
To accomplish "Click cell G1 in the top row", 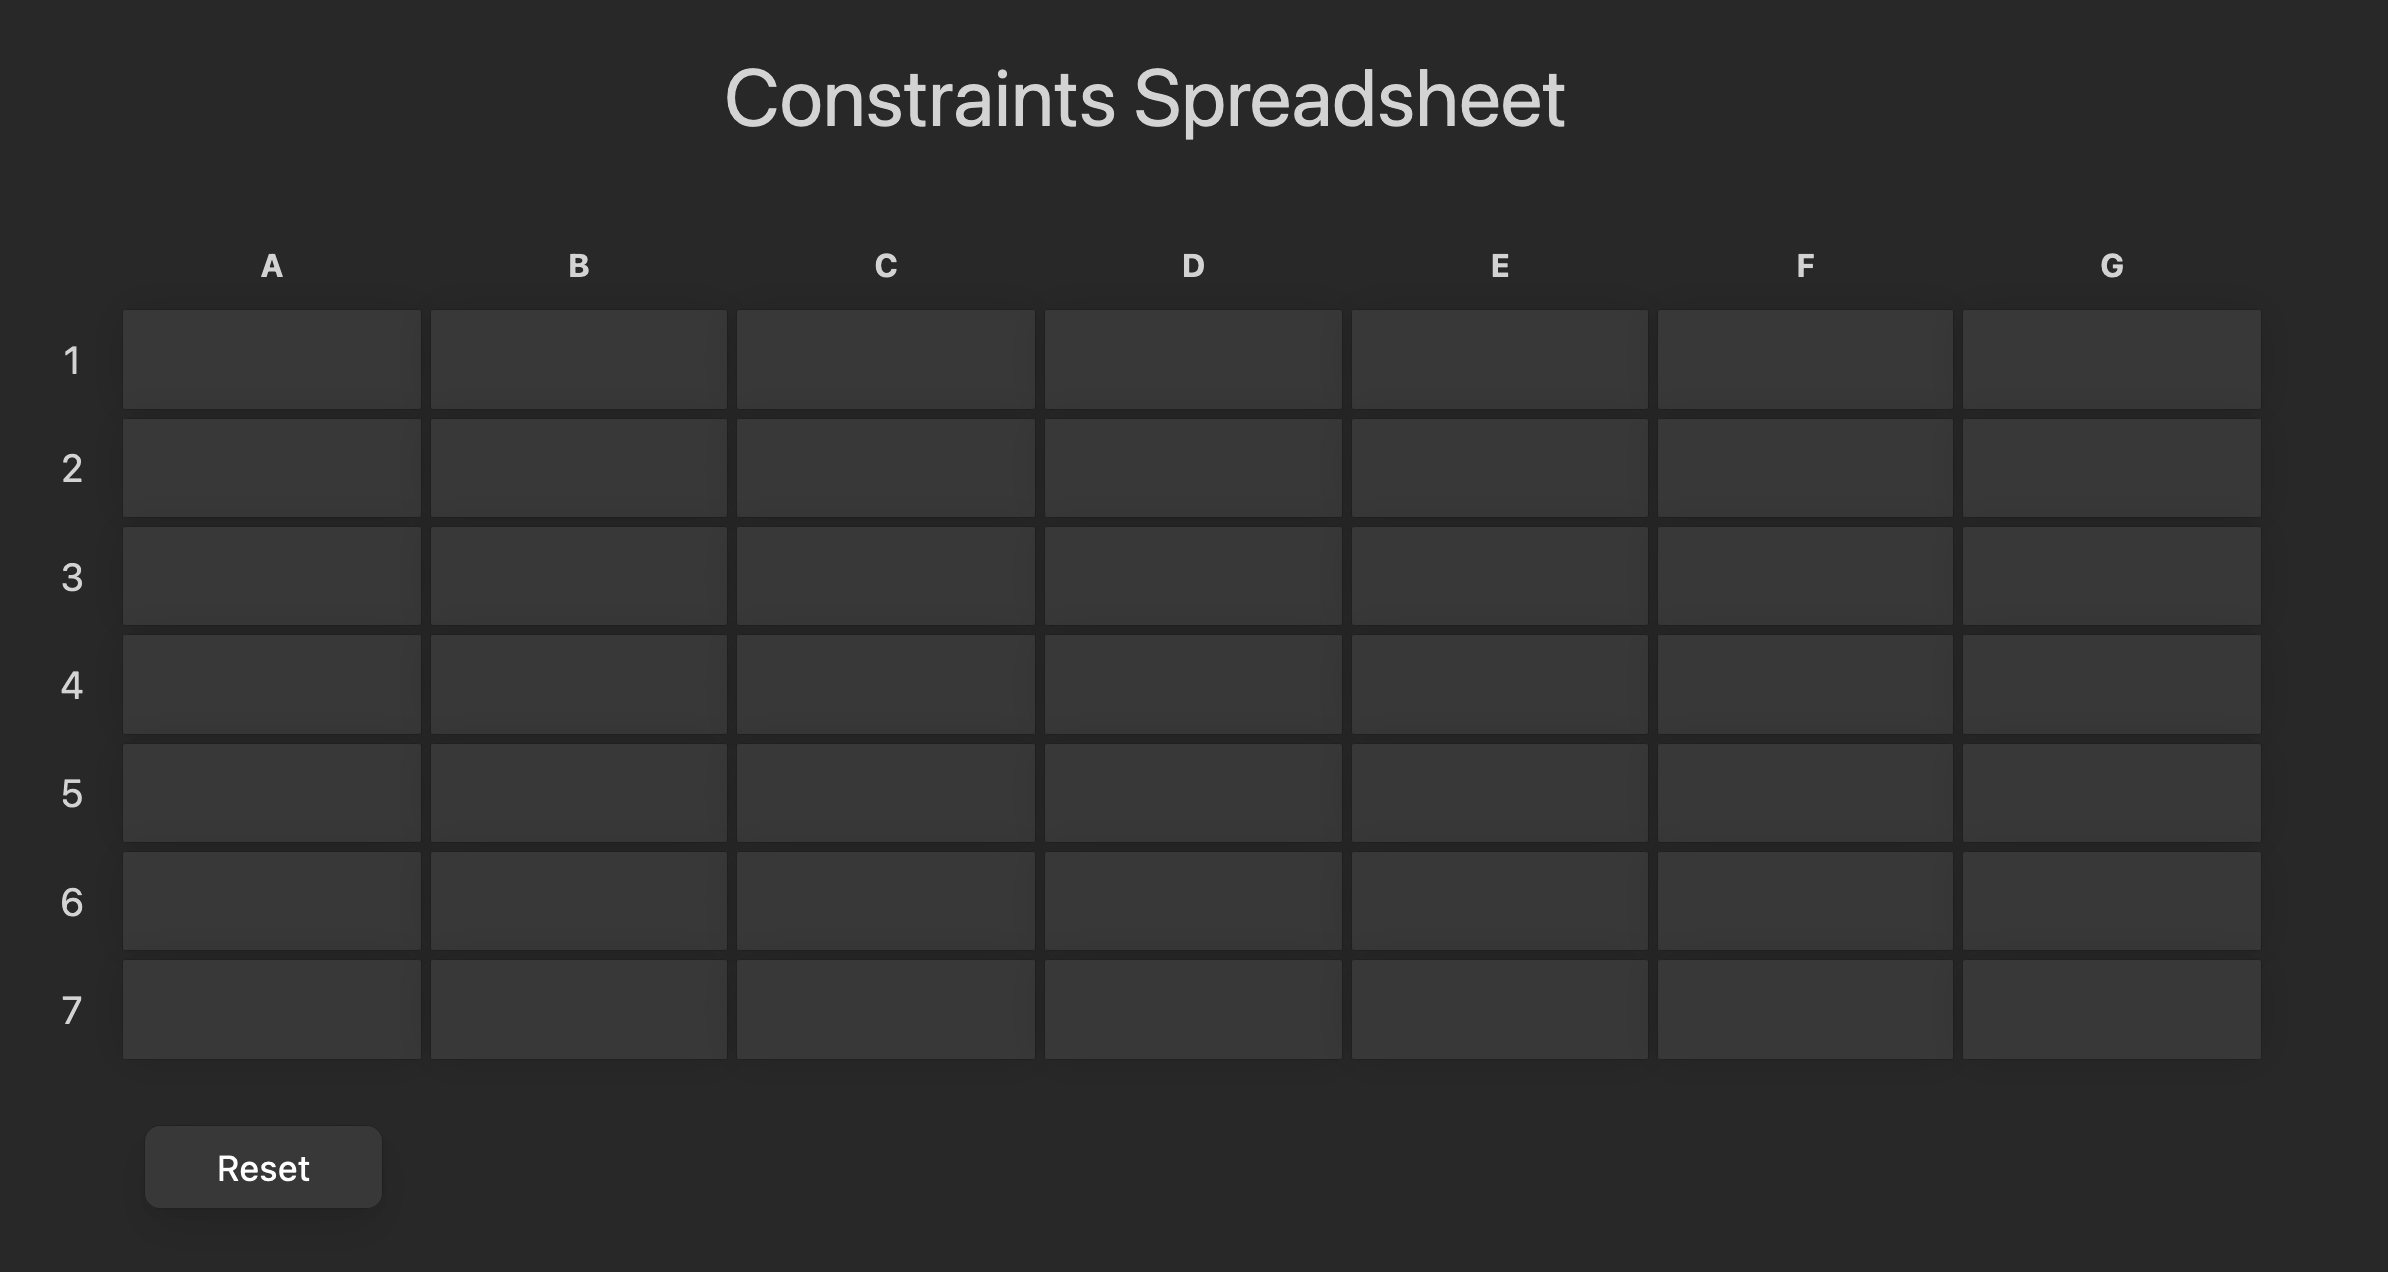I will click(2112, 359).
